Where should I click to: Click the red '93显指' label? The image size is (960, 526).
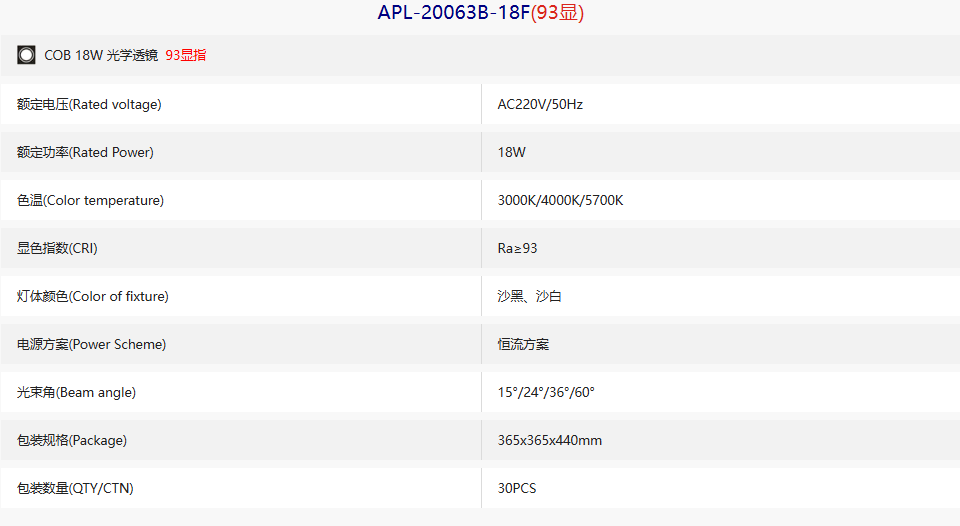click(x=186, y=55)
